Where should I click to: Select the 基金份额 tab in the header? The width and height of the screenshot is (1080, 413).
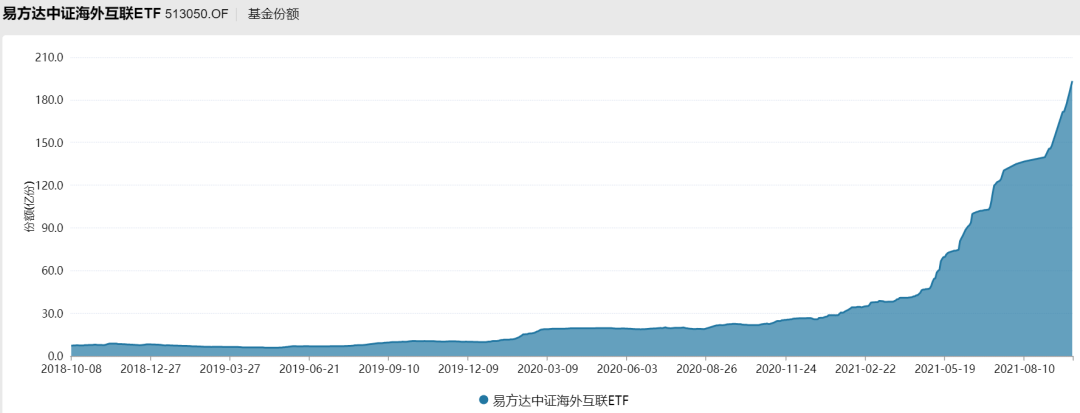pos(273,14)
